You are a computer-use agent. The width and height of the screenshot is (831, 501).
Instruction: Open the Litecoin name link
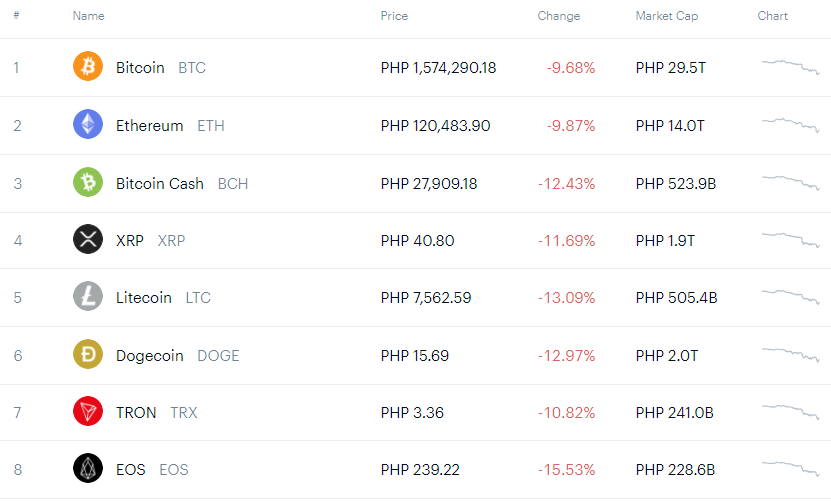(144, 298)
